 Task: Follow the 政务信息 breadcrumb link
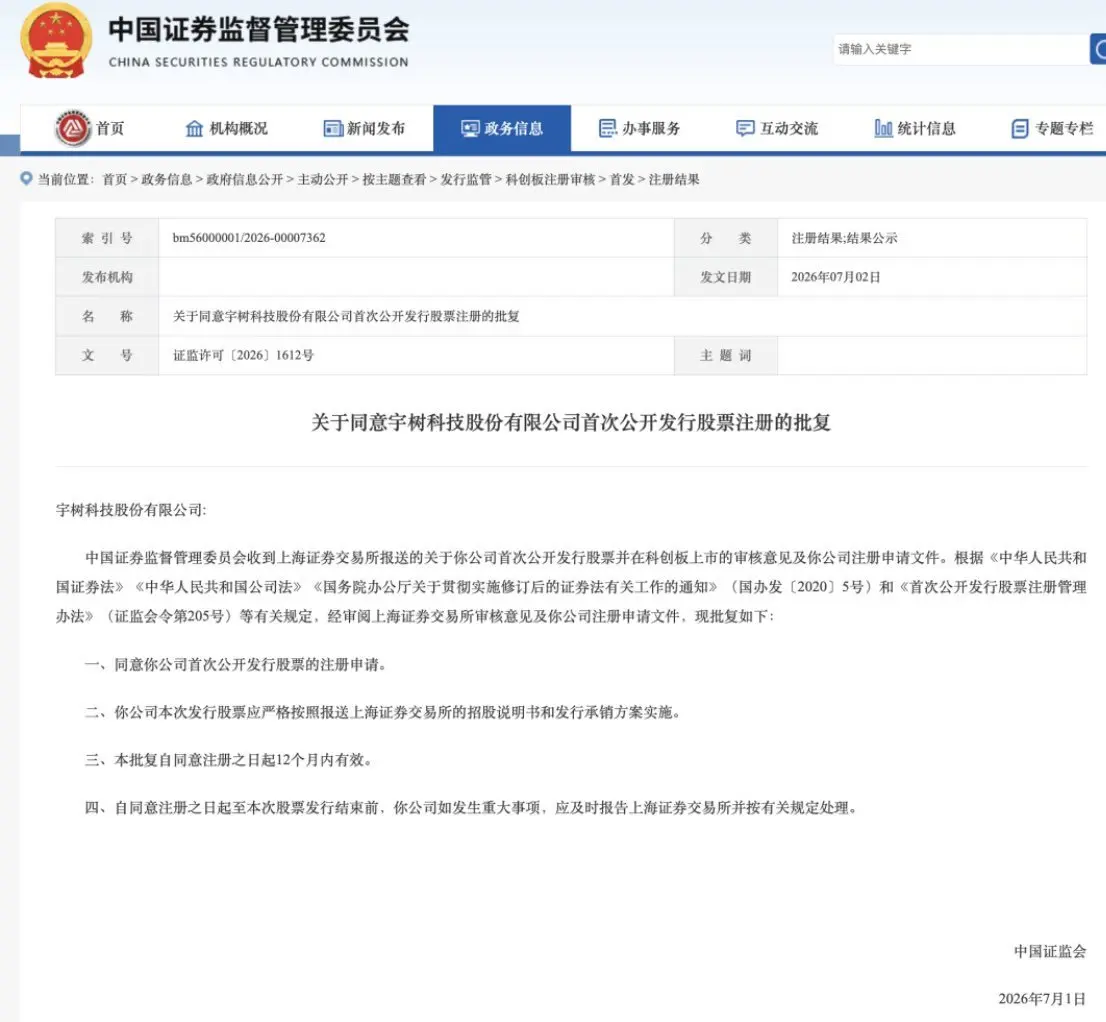click(x=166, y=179)
